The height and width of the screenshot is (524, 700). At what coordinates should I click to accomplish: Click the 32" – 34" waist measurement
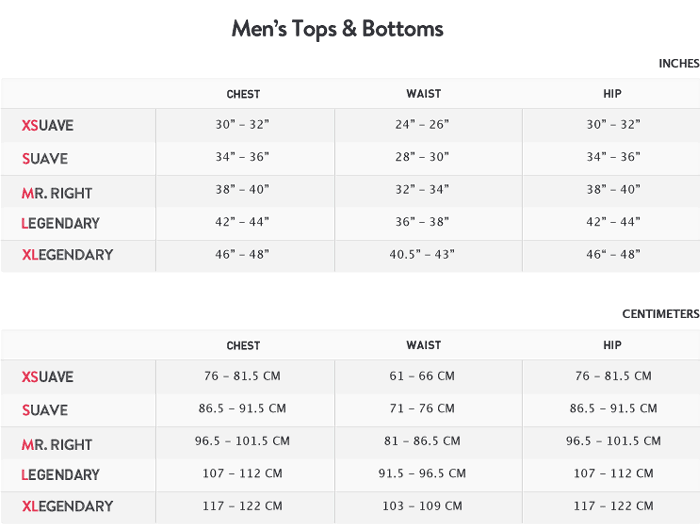pyautogui.click(x=422, y=189)
